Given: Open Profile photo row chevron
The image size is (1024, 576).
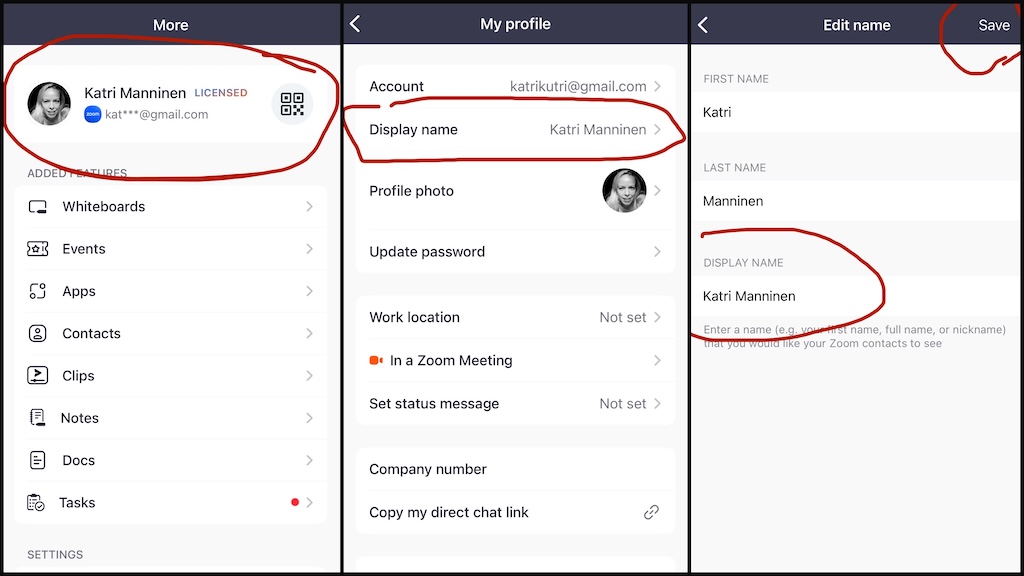Looking at the screenshot, I should [x=658, y=191].
